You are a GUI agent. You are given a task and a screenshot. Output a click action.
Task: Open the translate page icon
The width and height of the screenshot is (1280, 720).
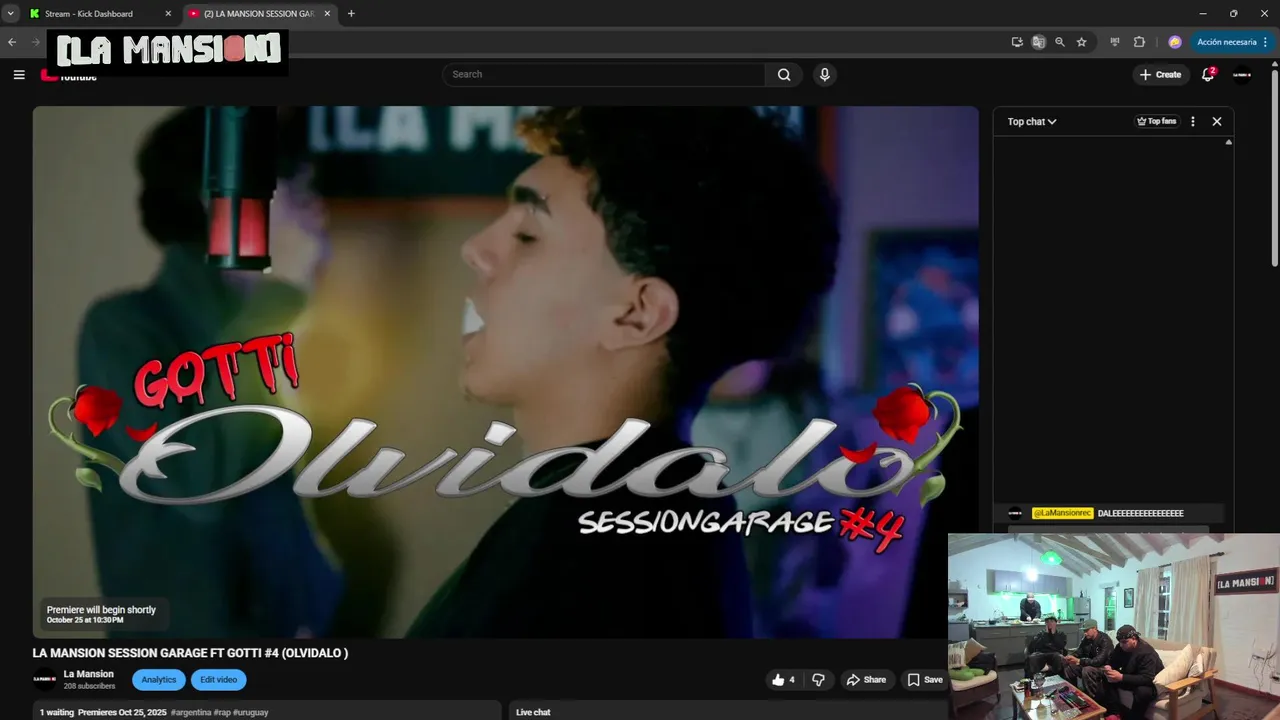pos(1039,42)
